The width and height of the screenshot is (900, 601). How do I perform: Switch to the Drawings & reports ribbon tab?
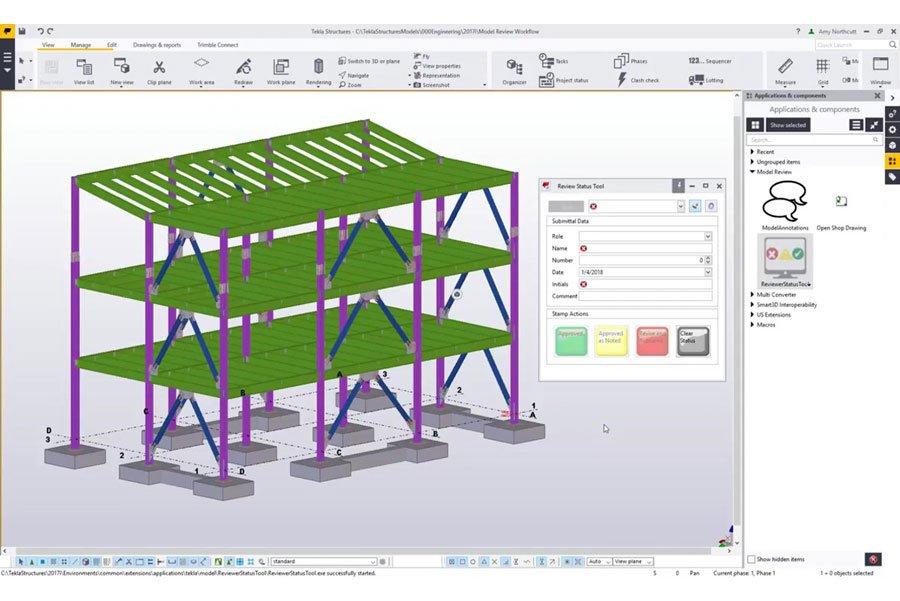pyautogui.click(x=156, y=44)
